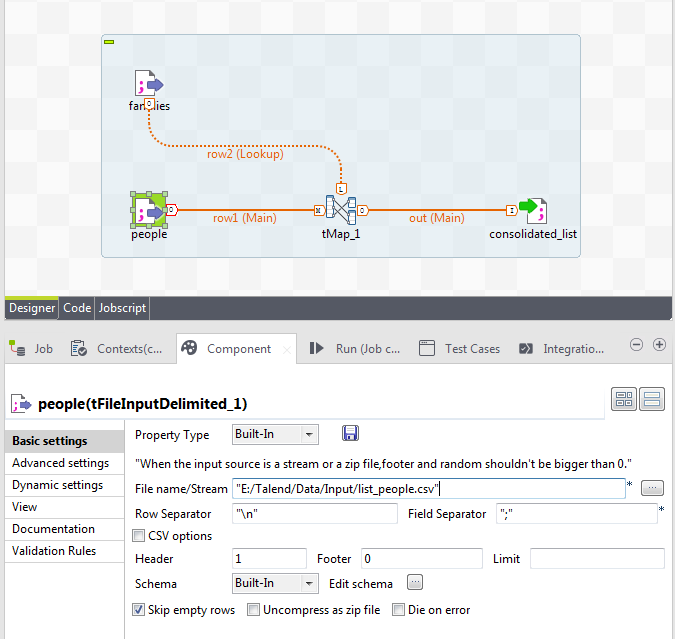Close the Component view tab
The width and height of the screenshot is (675, 639).
pos(287,350)
